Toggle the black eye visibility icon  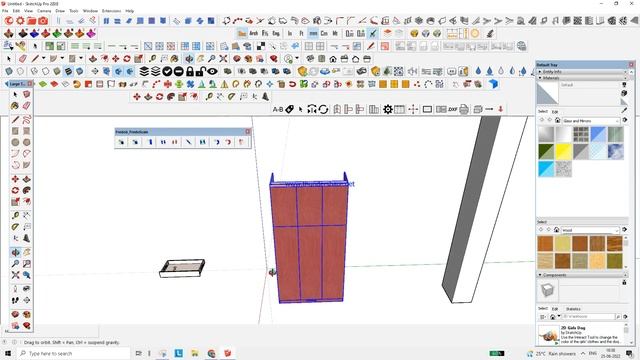tap(212, 71)
